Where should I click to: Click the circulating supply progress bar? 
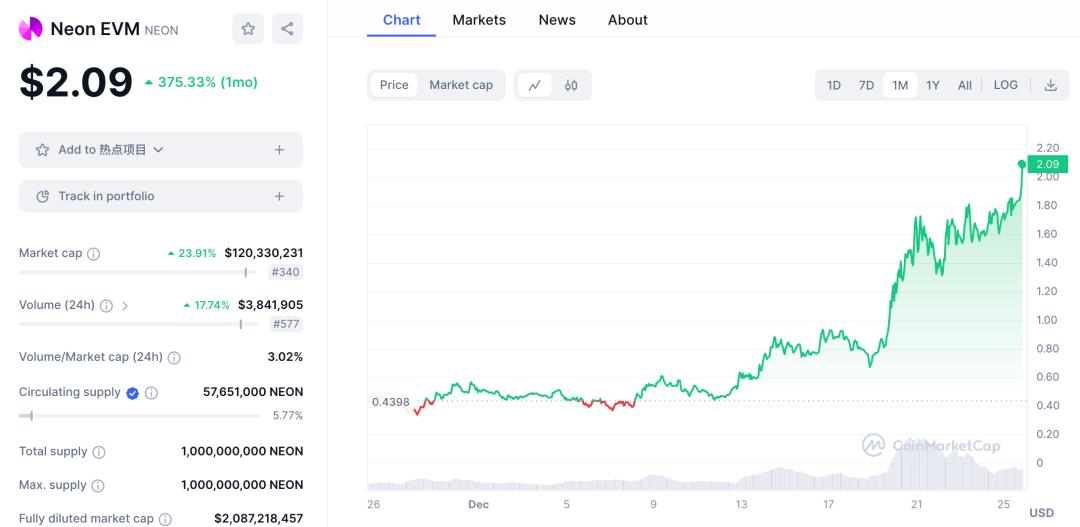click(140, 415)
